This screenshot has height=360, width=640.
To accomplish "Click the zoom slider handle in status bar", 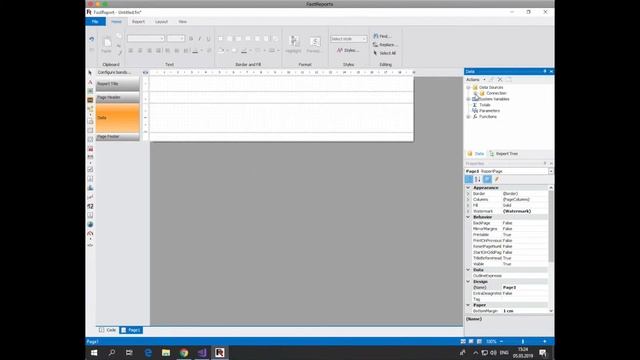I will tap(522, 341).
